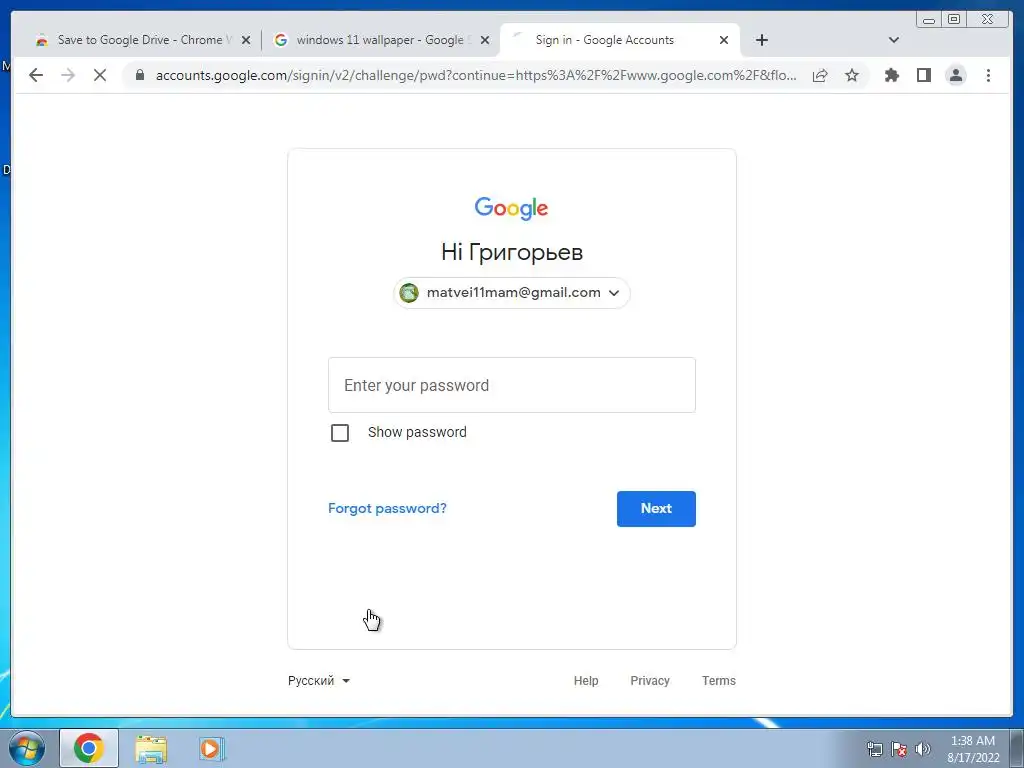Open the Terms link in footer
Viewport: 1024px width, 768px height.
(718, 680)
